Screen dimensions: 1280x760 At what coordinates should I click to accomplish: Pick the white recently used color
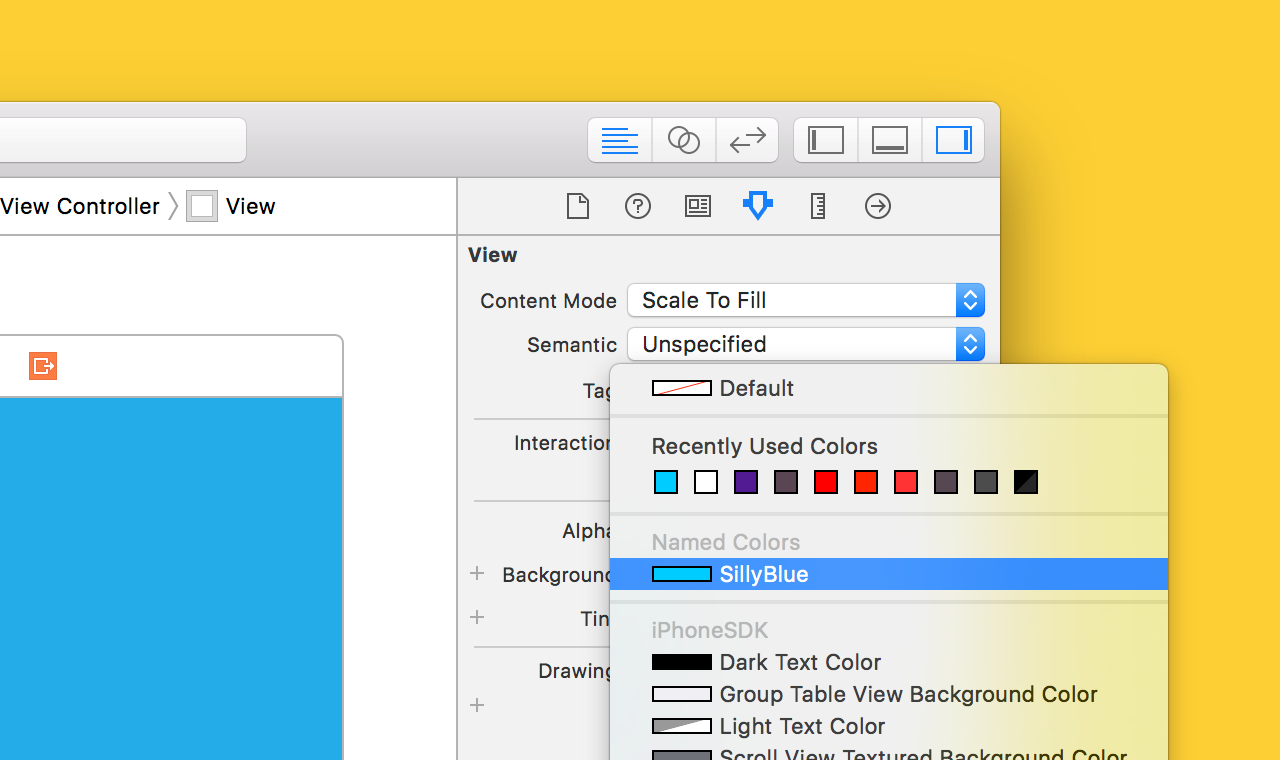pyautogui.click(x=706, y=482)
